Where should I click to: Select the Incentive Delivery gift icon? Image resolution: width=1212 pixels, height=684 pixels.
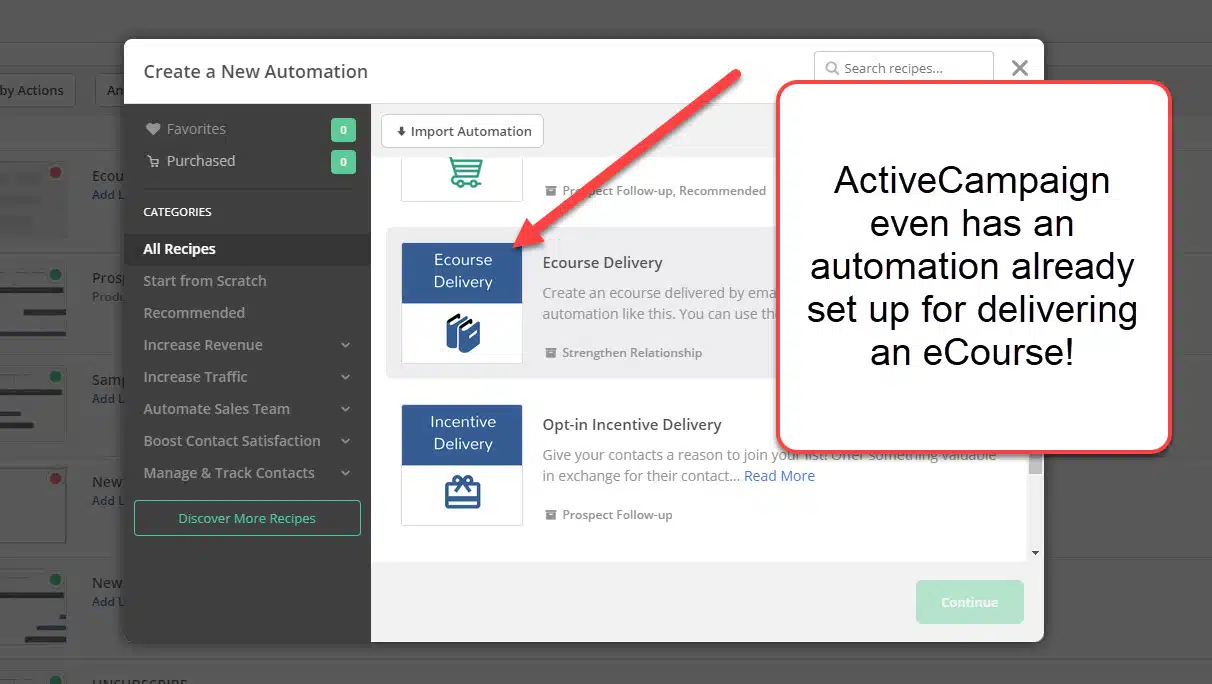click(462, 492)
